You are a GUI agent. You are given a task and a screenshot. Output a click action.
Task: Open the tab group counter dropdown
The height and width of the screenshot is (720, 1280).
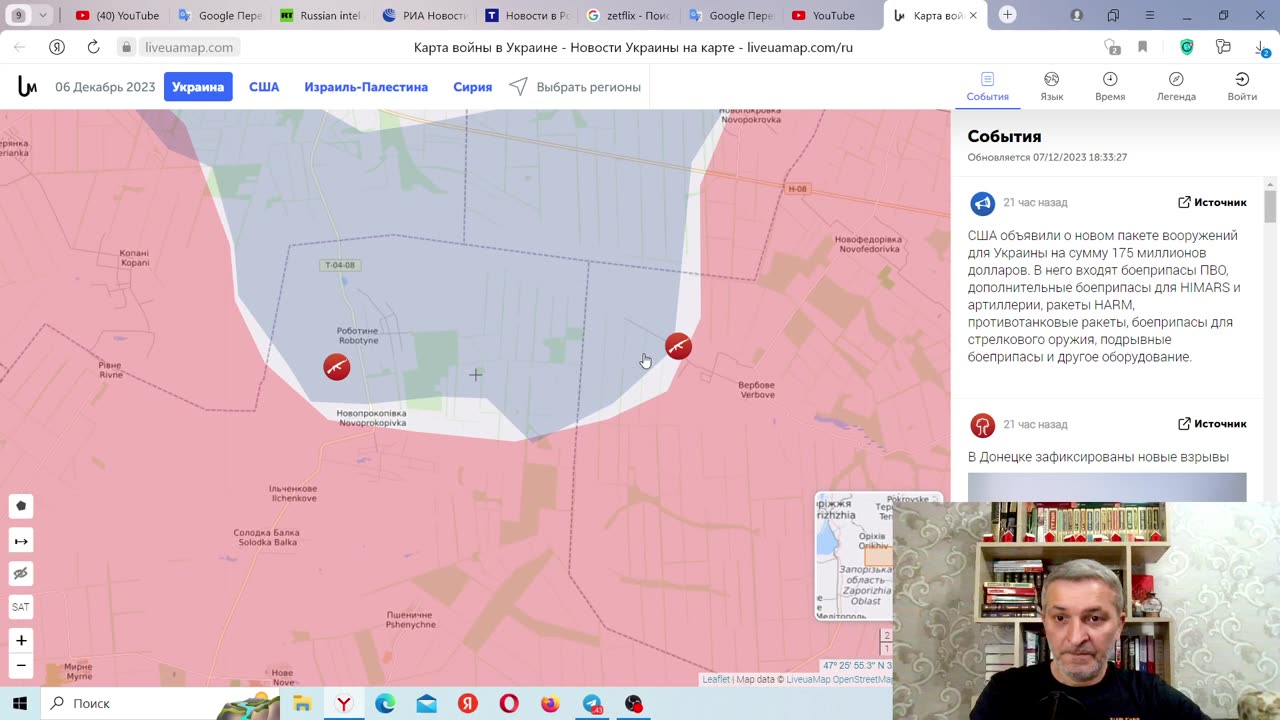pyautogui.click(x=29, y=15)
